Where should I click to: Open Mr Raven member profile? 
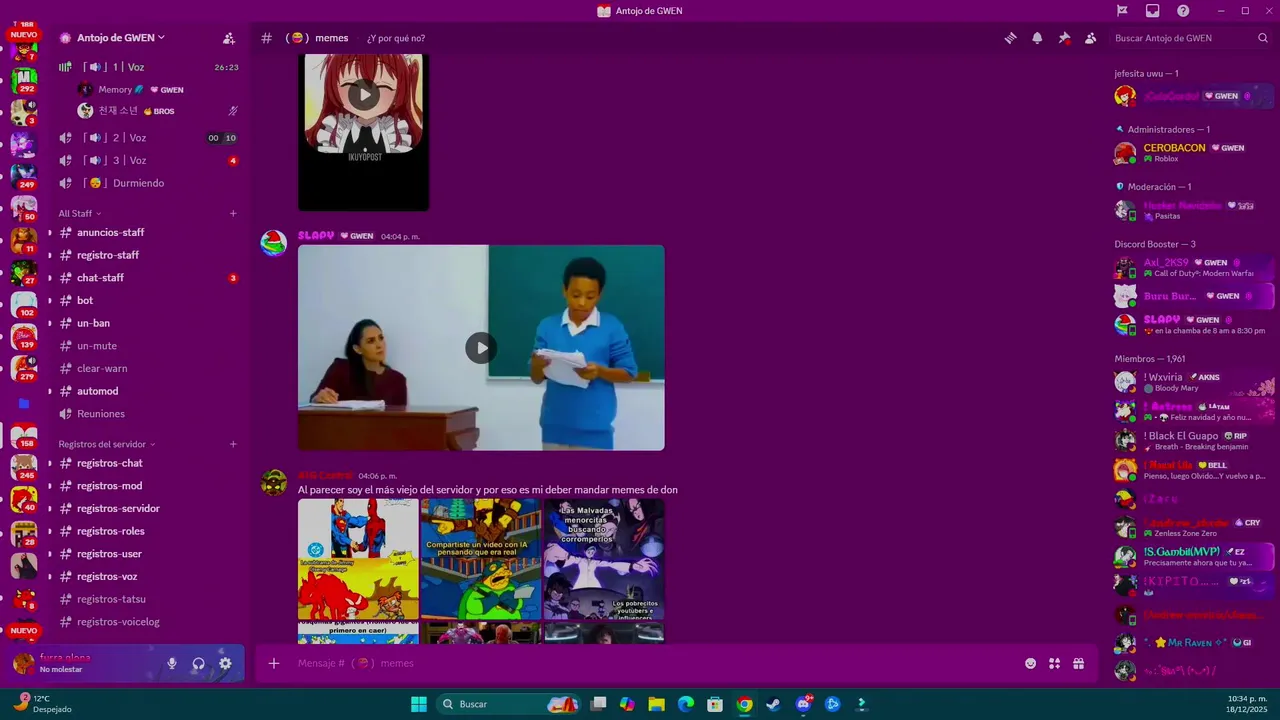[x=1193, y=642]
